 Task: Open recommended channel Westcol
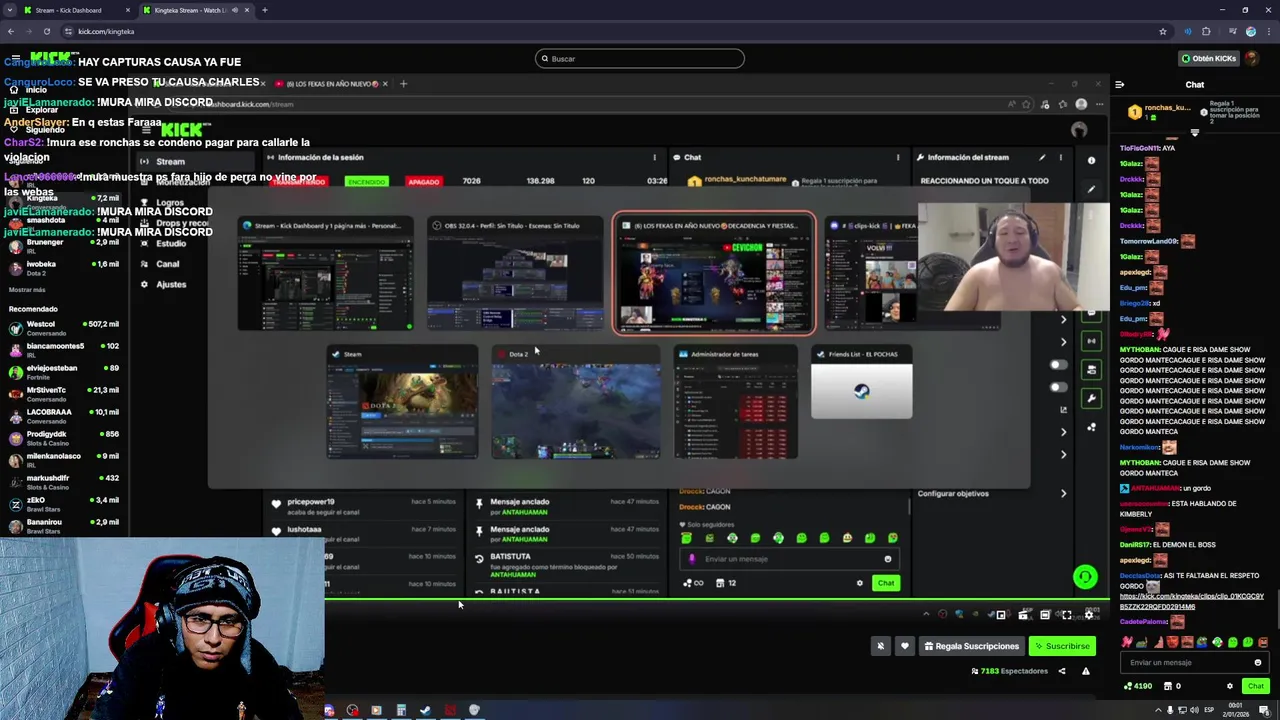tap(65, 328)
